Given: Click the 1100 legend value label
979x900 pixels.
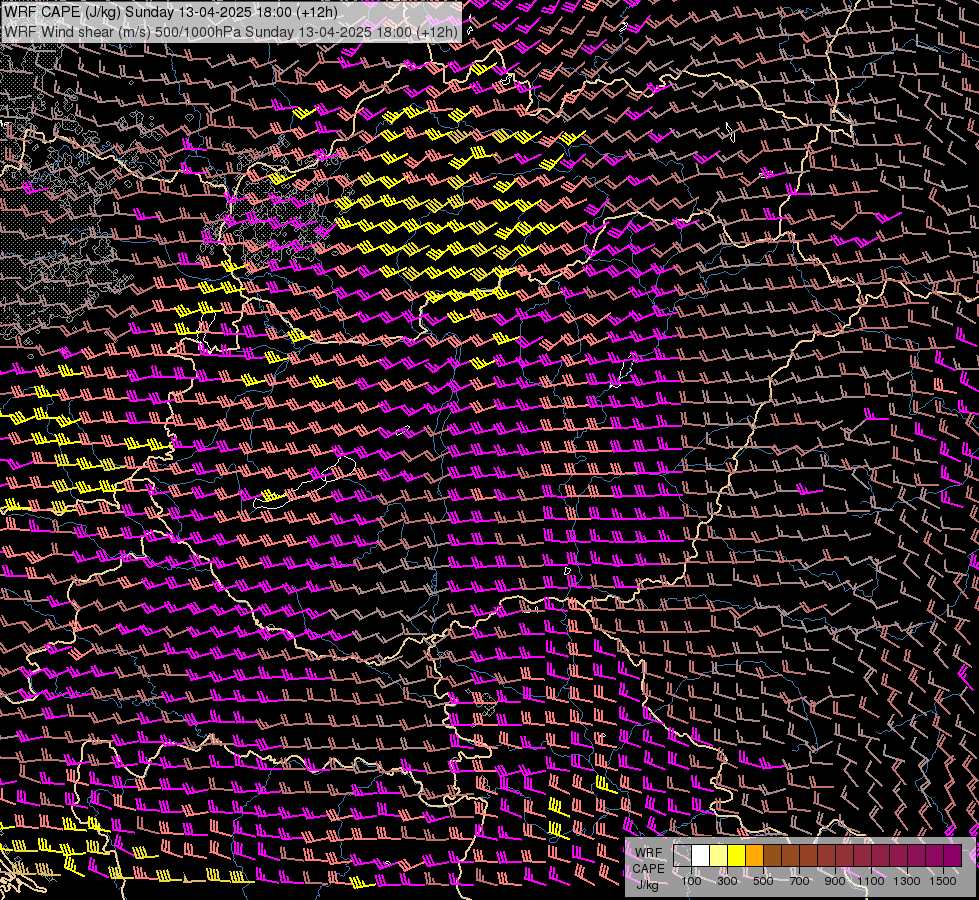Looking at the screenshot, I should [871, 881].
